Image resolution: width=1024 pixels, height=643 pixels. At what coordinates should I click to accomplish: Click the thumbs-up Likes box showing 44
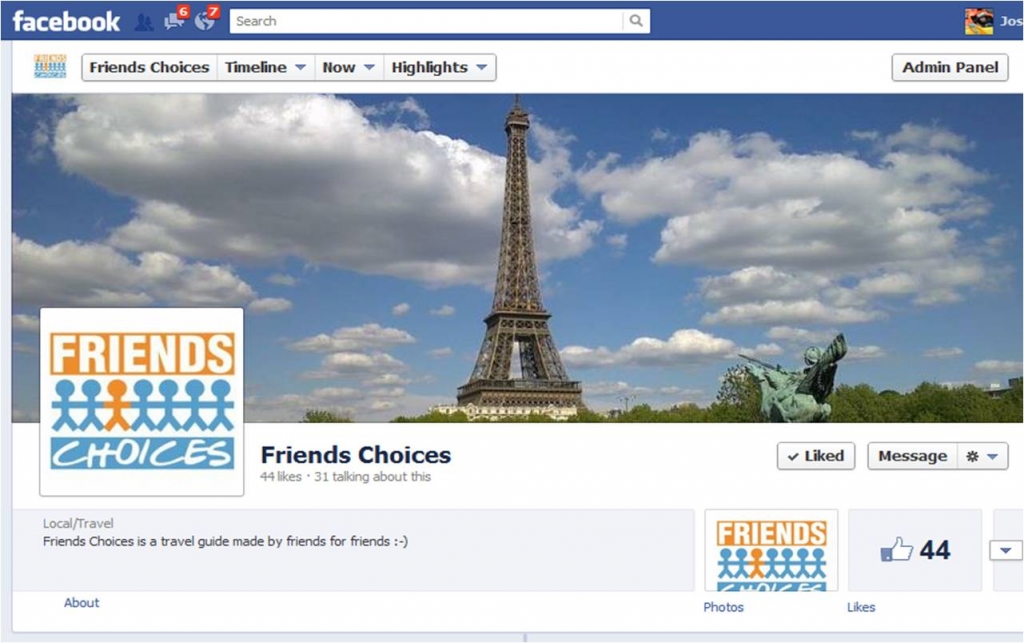coord(915,550)
